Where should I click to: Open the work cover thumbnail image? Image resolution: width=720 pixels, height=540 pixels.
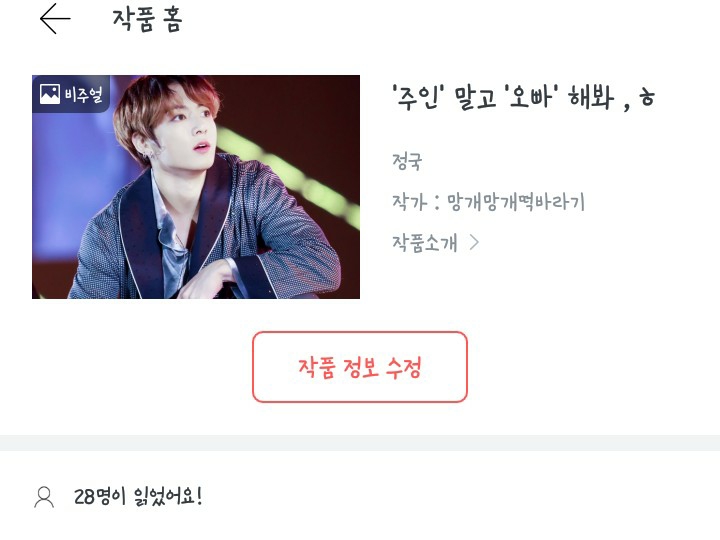(196, 187)
